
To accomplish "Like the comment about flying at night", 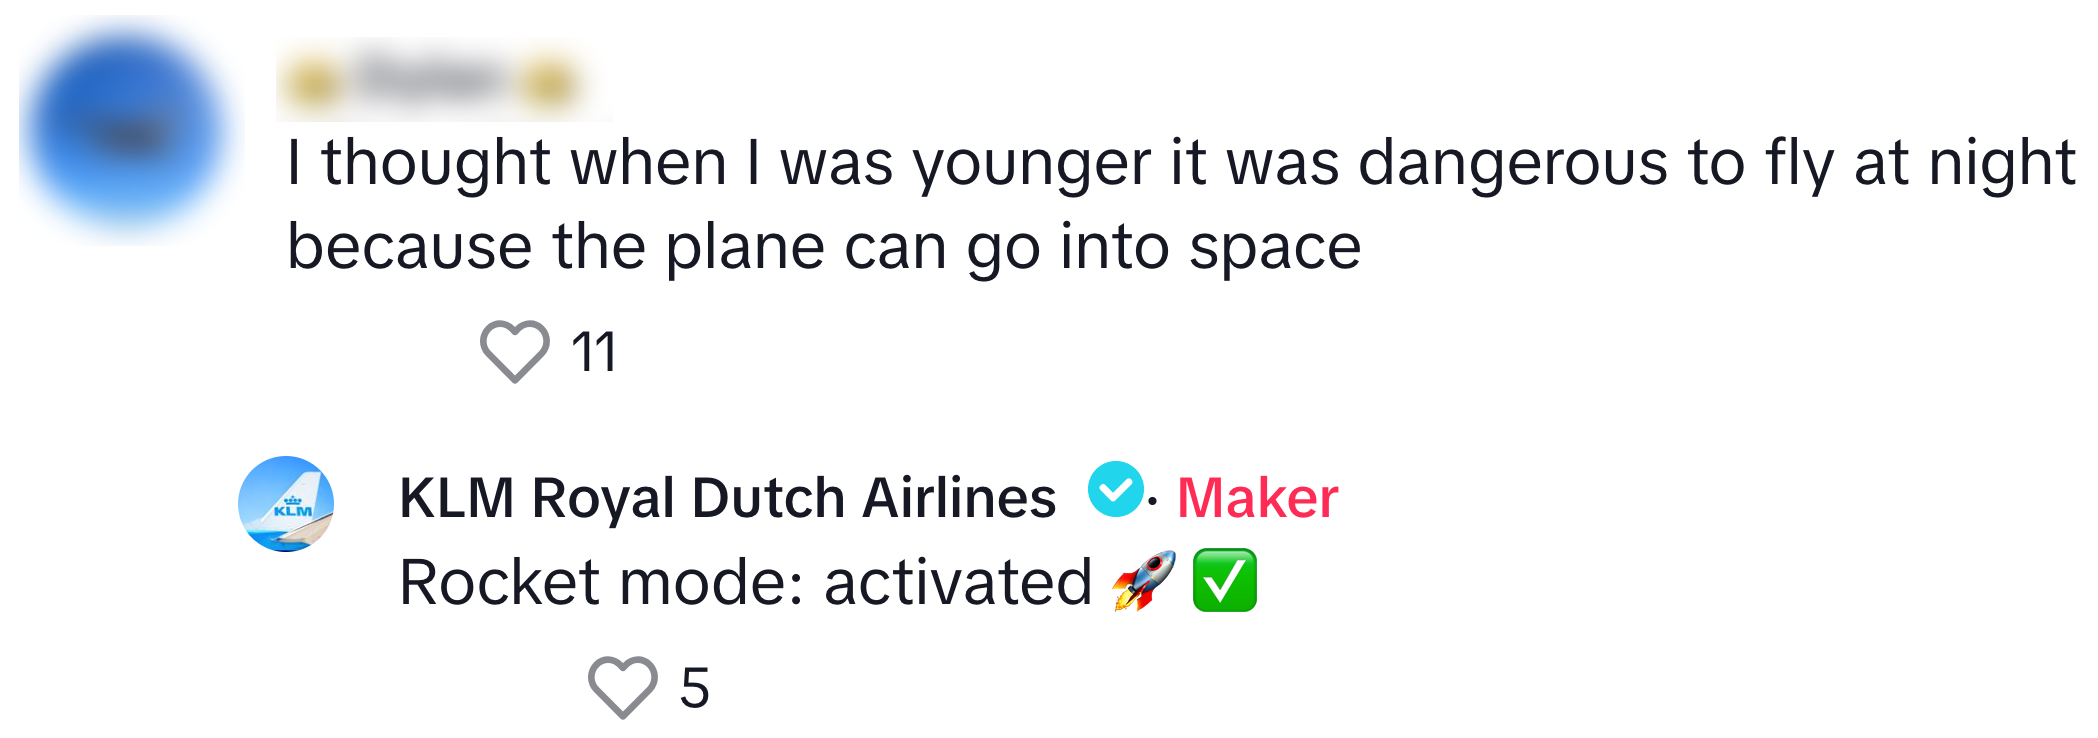I will pos(514,352).
